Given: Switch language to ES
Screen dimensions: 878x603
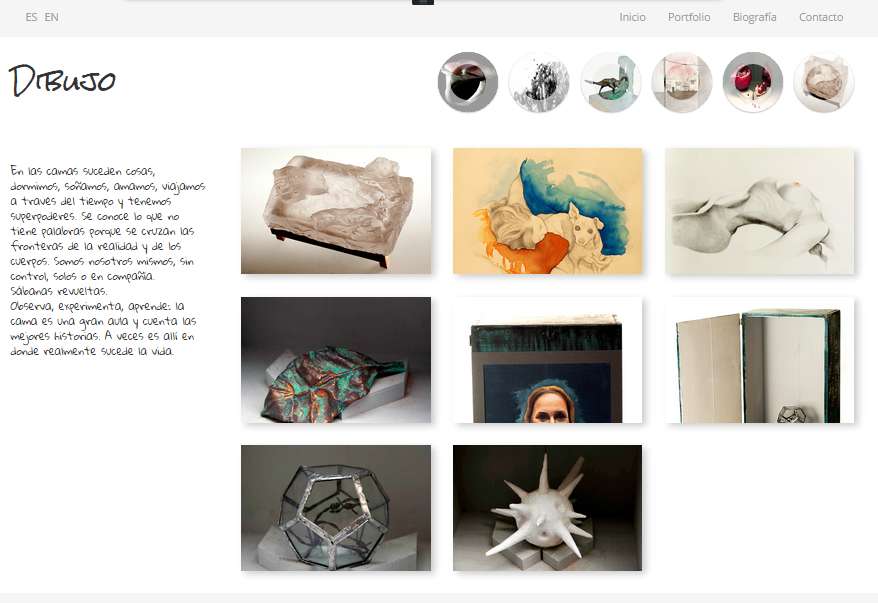Looking at the screenshot, I should (x=31, y=17).
